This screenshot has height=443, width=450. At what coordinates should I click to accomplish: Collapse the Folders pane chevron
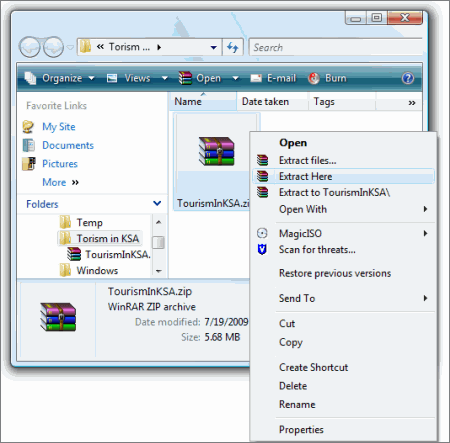point(157,203)
